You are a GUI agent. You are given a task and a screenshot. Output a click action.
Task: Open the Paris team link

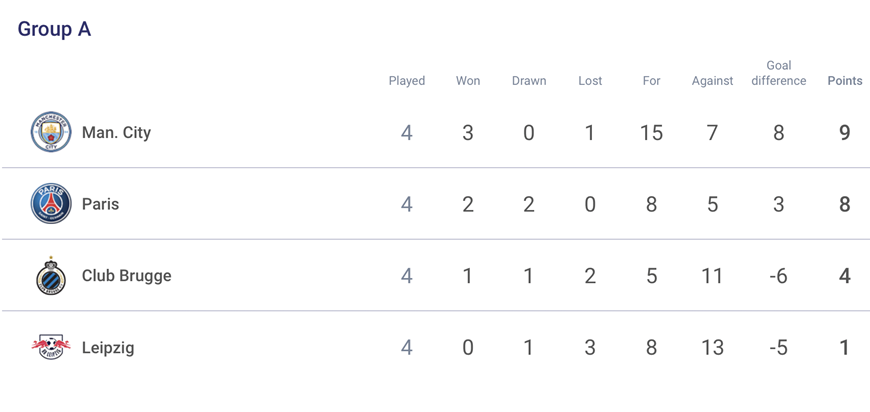click(100, 204)
